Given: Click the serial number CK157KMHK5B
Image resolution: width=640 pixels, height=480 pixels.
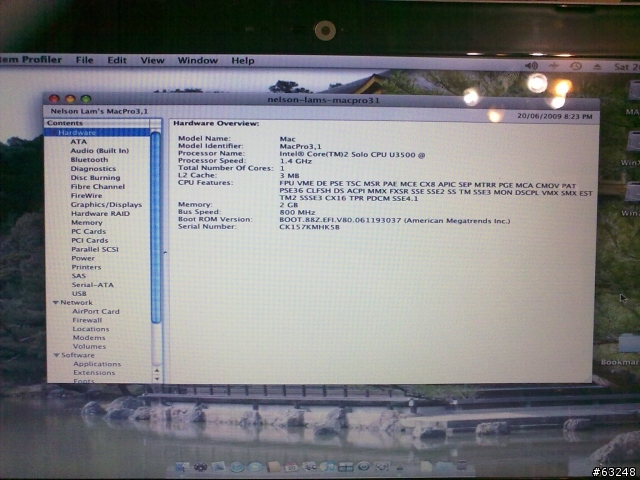Looking at the screenshot, I should 309,227.
